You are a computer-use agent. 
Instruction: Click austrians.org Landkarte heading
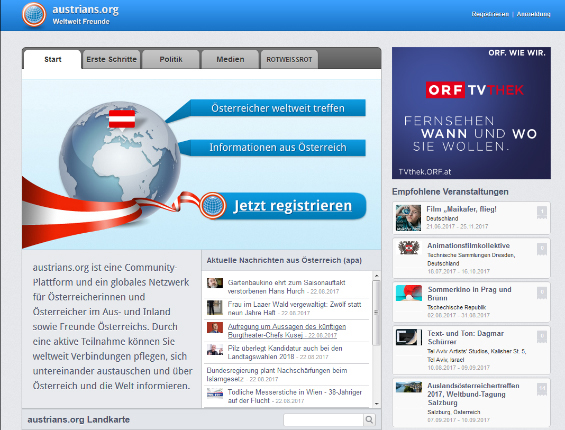click(x=79, y=420)
